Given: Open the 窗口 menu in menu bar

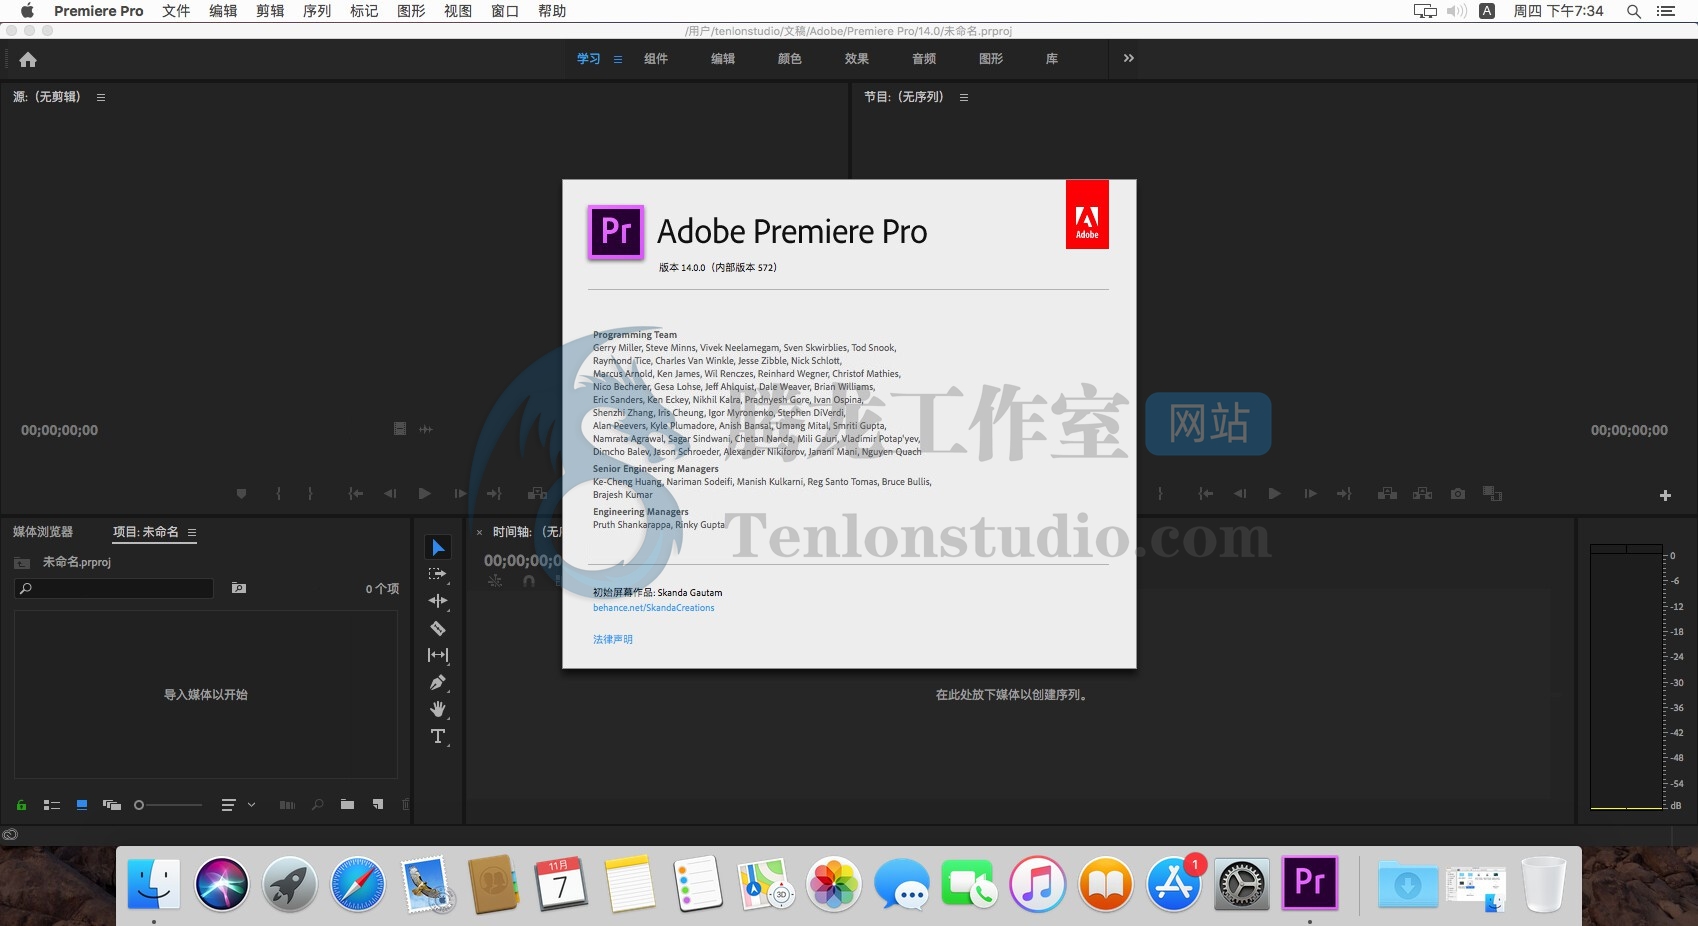Looking at the screenshot, I should pos(505,11).
